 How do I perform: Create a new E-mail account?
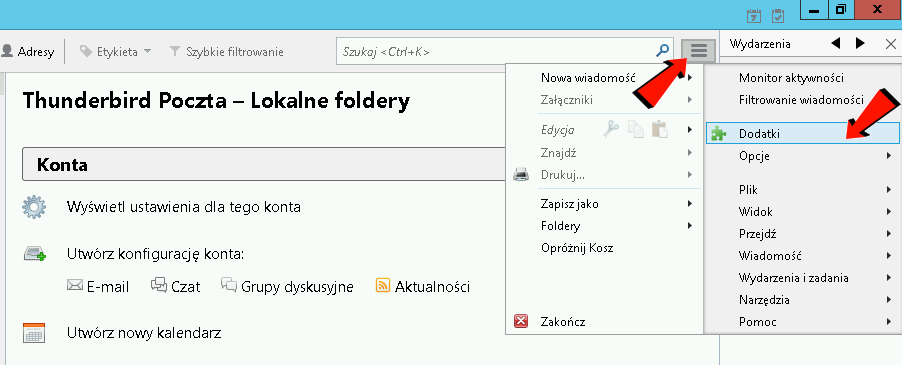coord(108,286)
